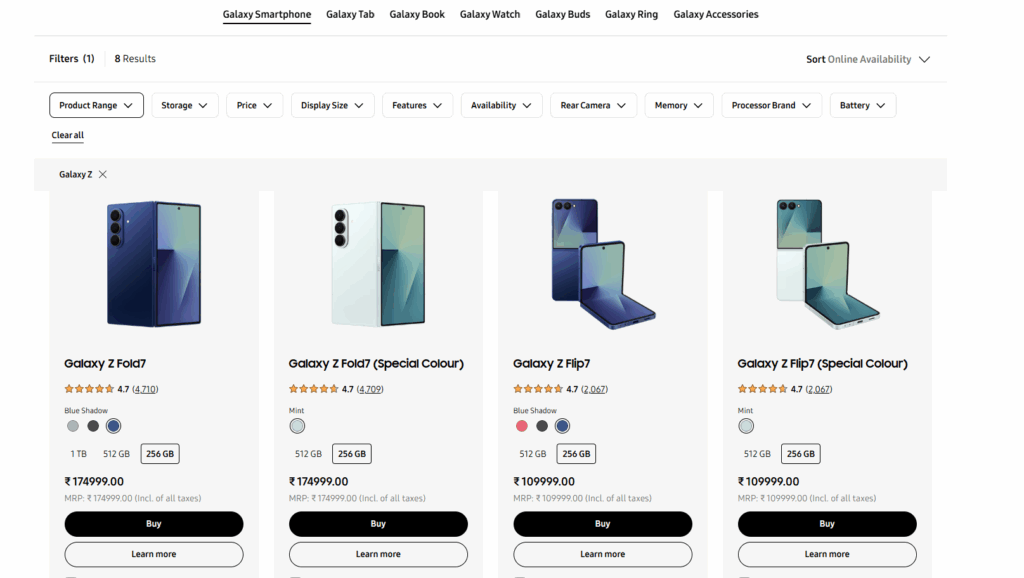Open the Display Size filter dropdown
1024x578 pixels.
(x=333, y=105)
